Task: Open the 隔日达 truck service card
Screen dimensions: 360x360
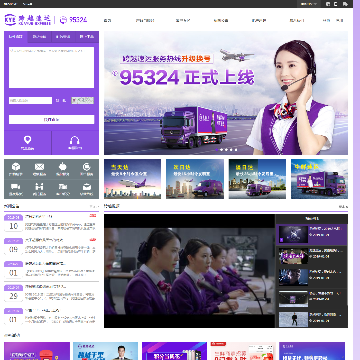Action: [257, 179]
